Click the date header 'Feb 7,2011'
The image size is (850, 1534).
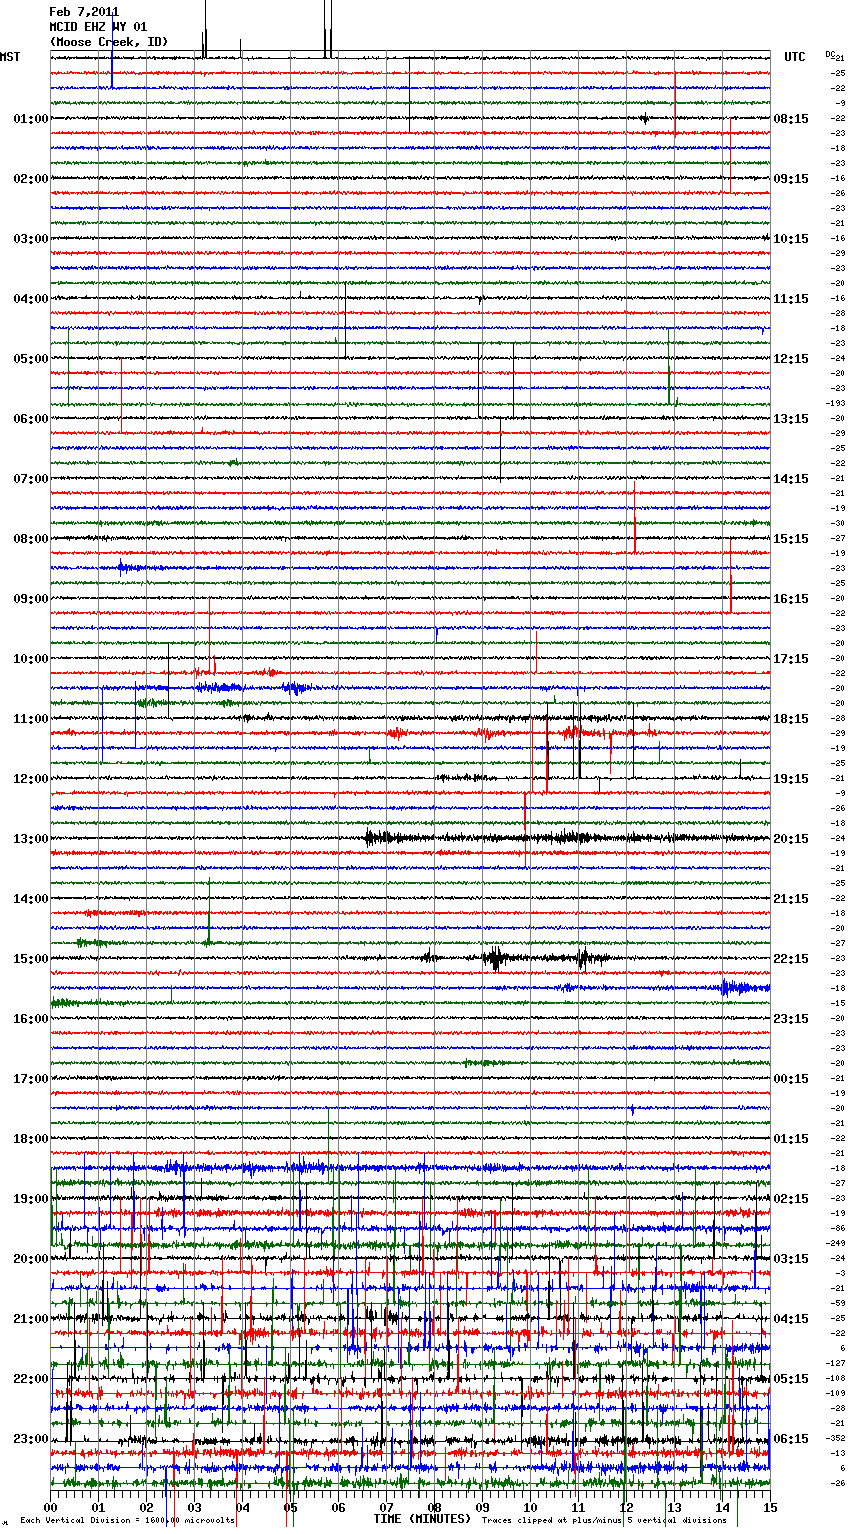pyautogui.click(x=84, y=12)
